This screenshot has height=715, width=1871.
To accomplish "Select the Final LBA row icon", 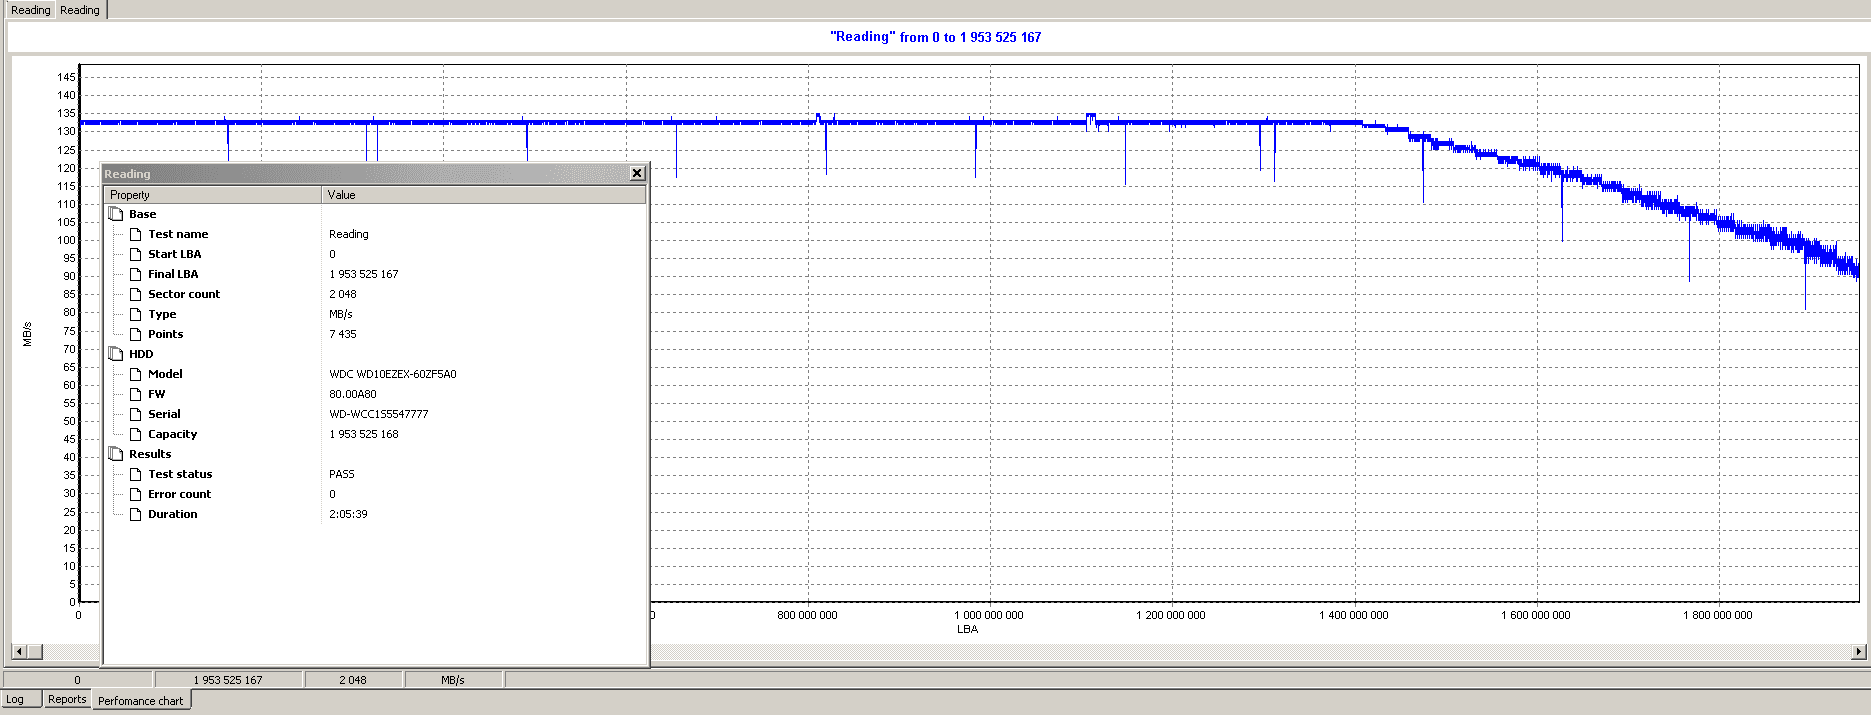I will (136, 274).
